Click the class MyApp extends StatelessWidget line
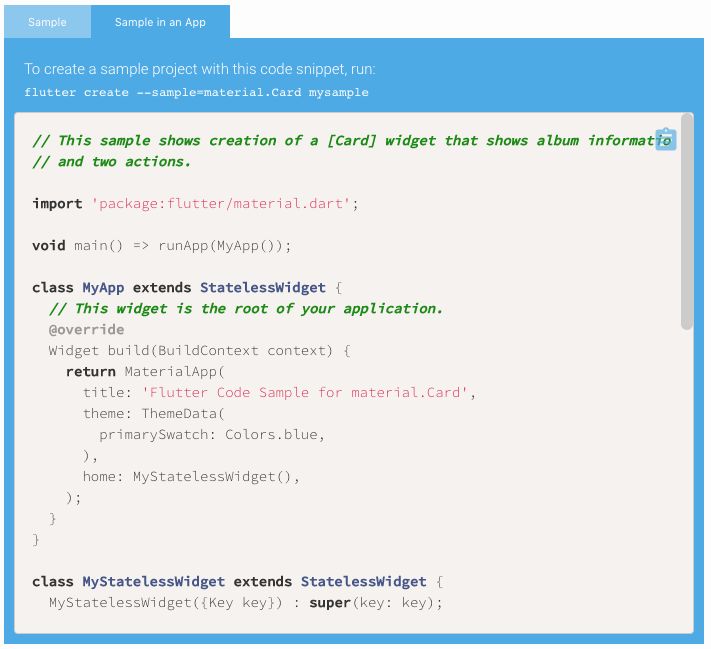 (187, 288)
